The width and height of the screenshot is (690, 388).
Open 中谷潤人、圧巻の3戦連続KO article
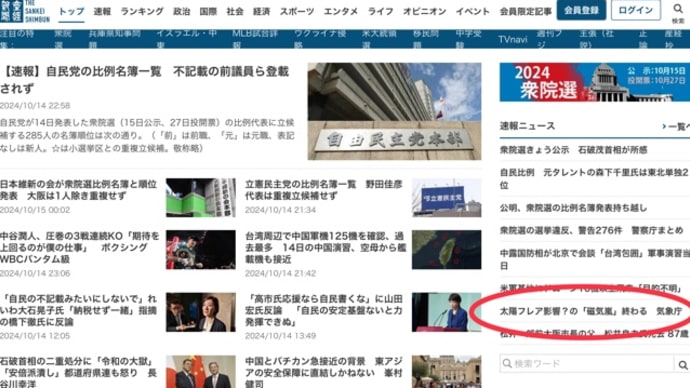80,248
